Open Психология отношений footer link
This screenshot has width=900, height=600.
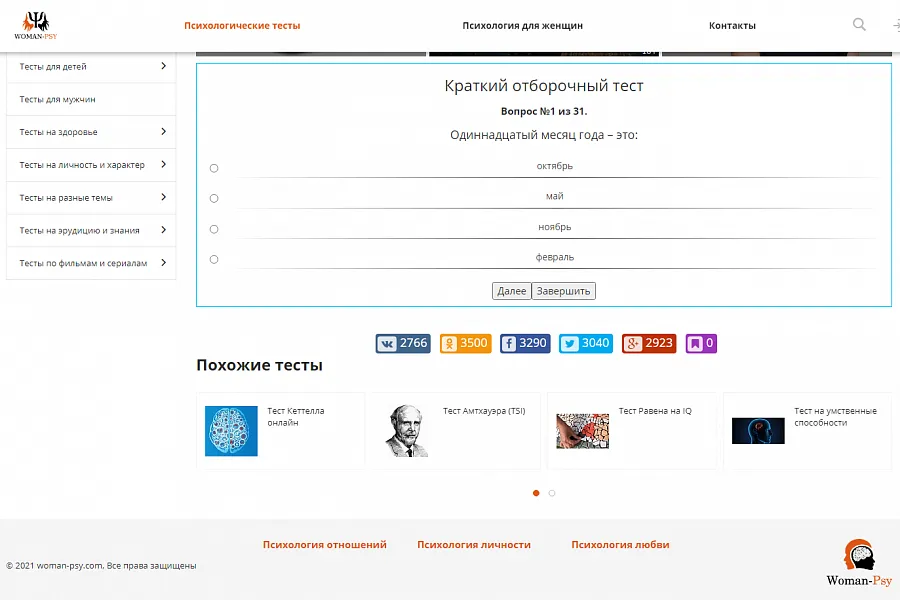pyautogui.click(x=324, y=544)
